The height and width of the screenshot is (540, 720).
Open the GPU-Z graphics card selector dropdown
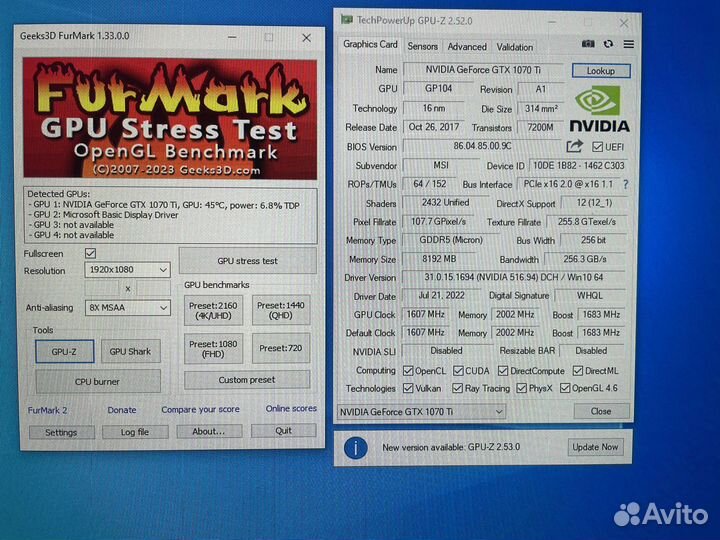click(422, 412)
